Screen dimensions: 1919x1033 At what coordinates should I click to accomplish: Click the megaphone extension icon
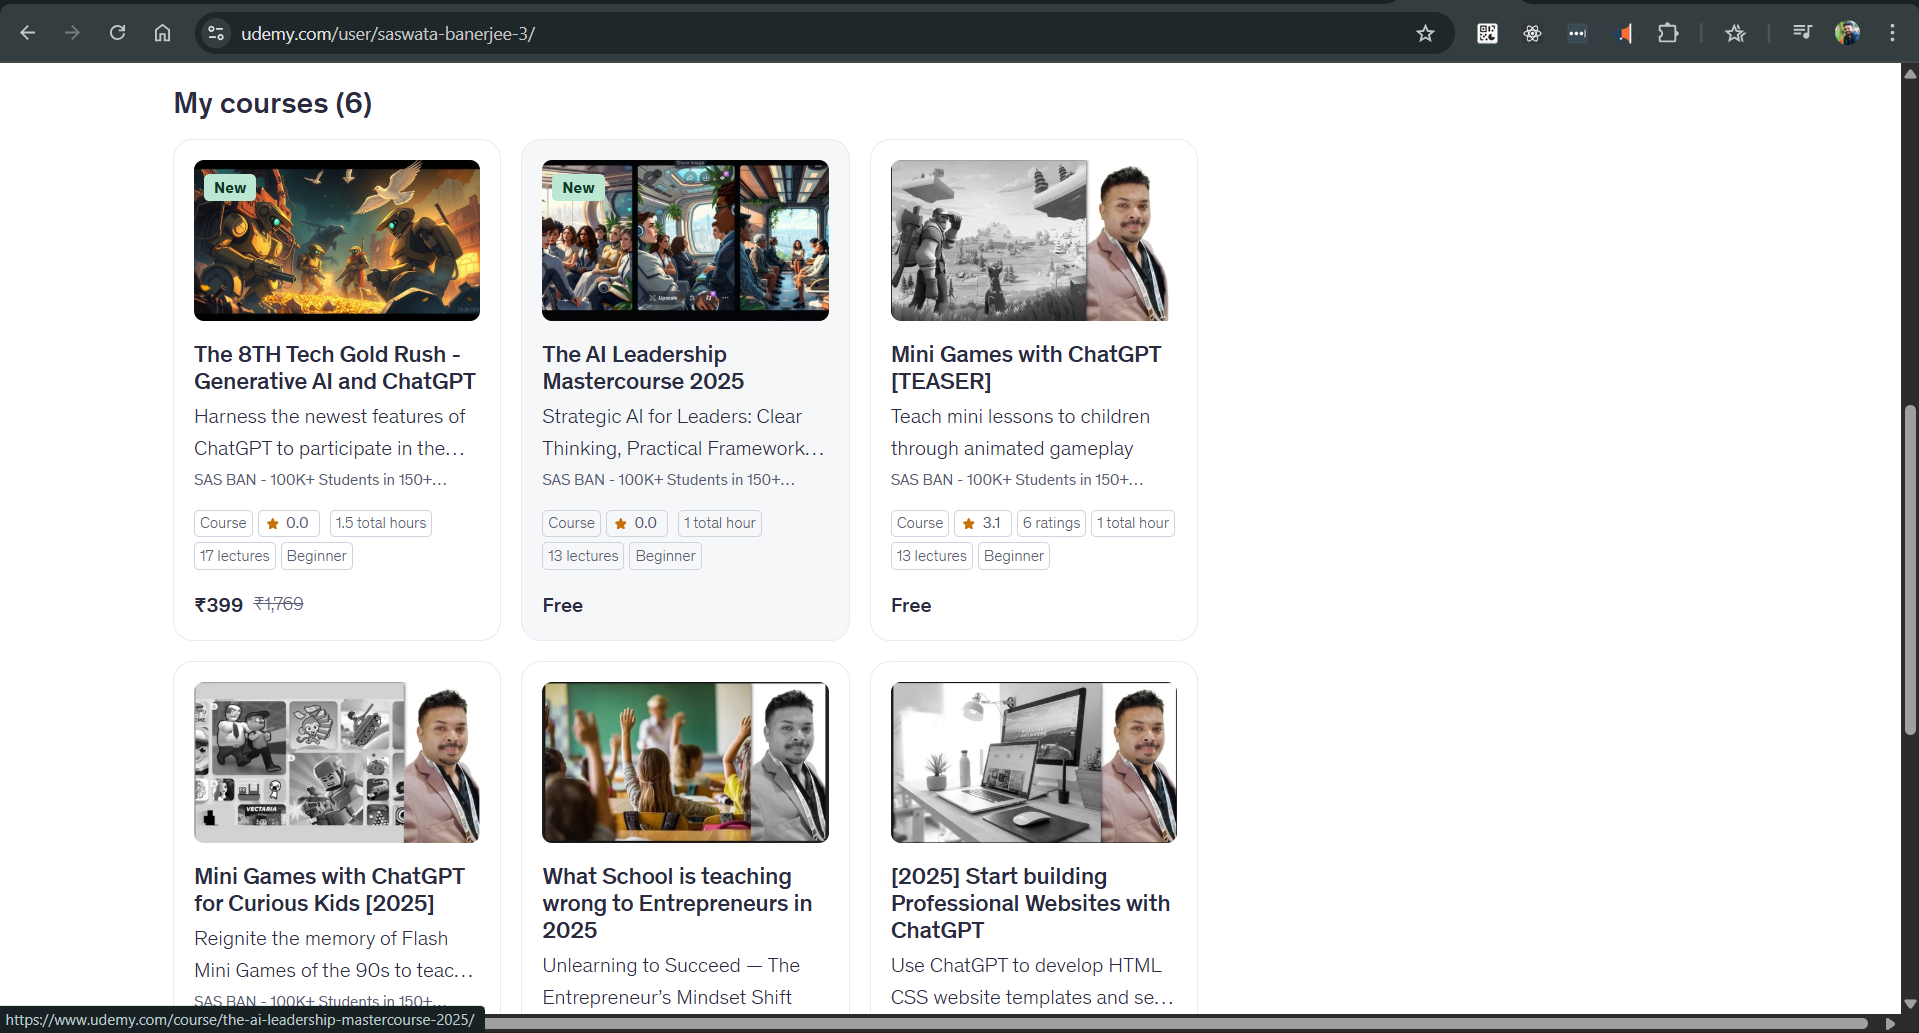pos(1623,33)
